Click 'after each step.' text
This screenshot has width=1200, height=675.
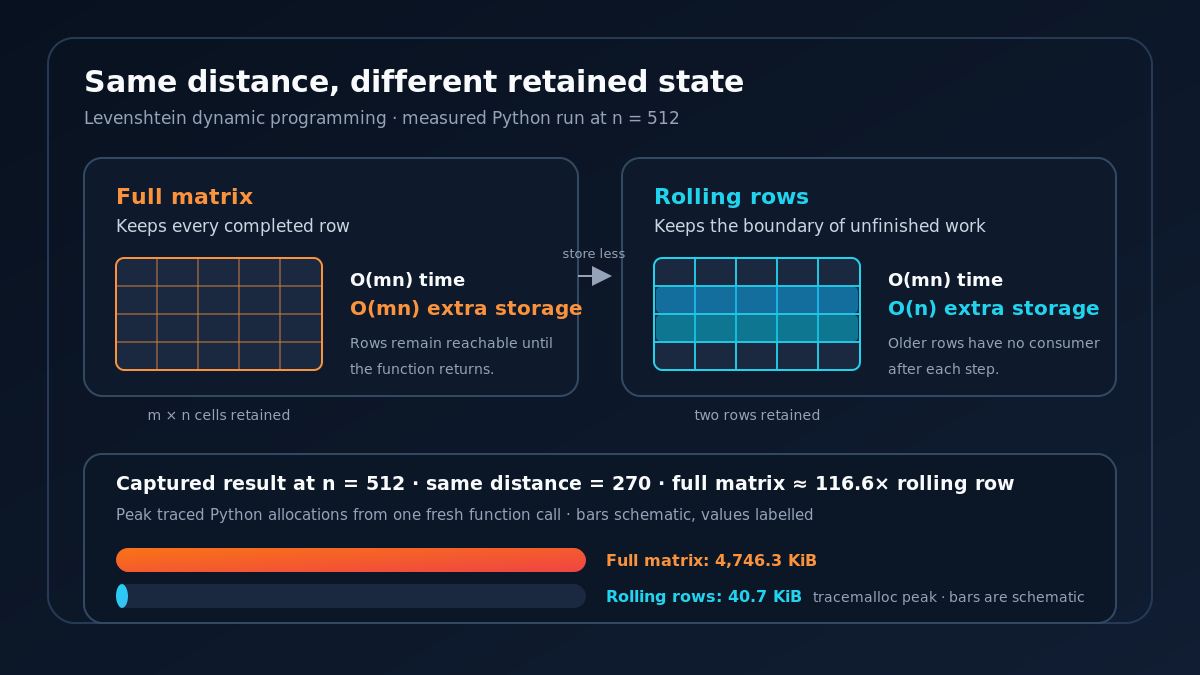[x=943, y=370]
